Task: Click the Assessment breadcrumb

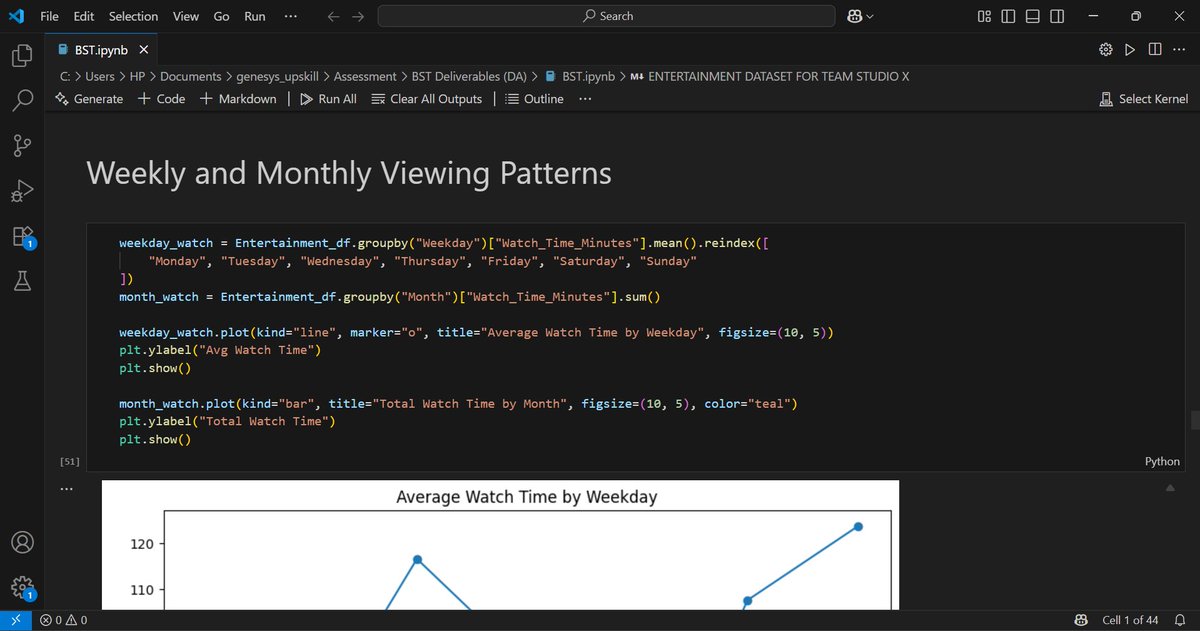Action: pos(365,76)
